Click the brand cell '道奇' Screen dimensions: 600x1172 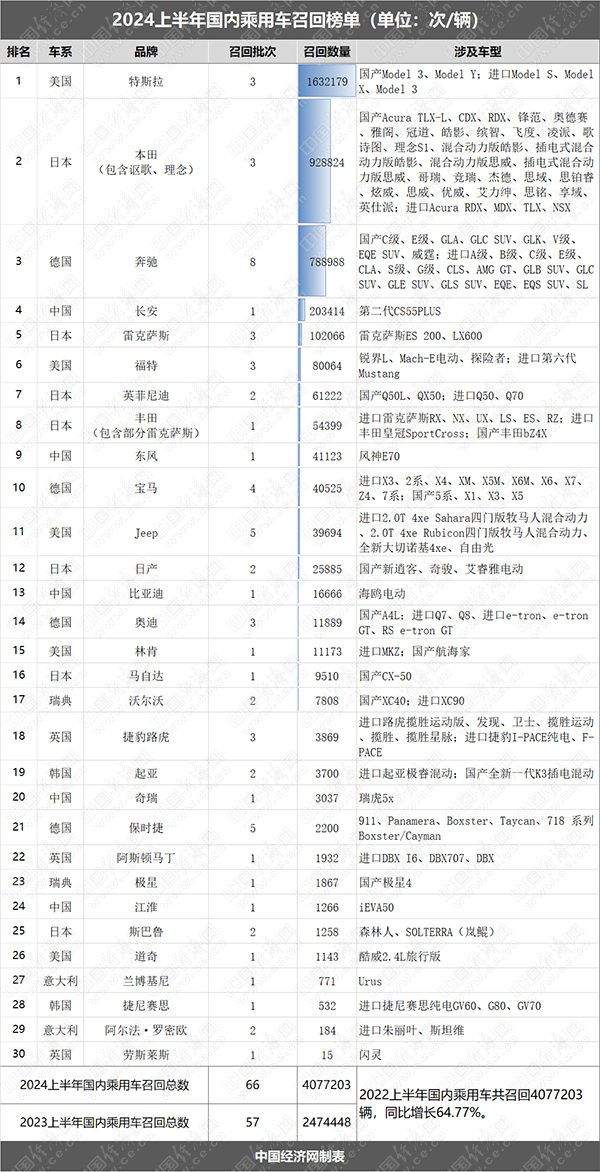[x=146, y=957]
